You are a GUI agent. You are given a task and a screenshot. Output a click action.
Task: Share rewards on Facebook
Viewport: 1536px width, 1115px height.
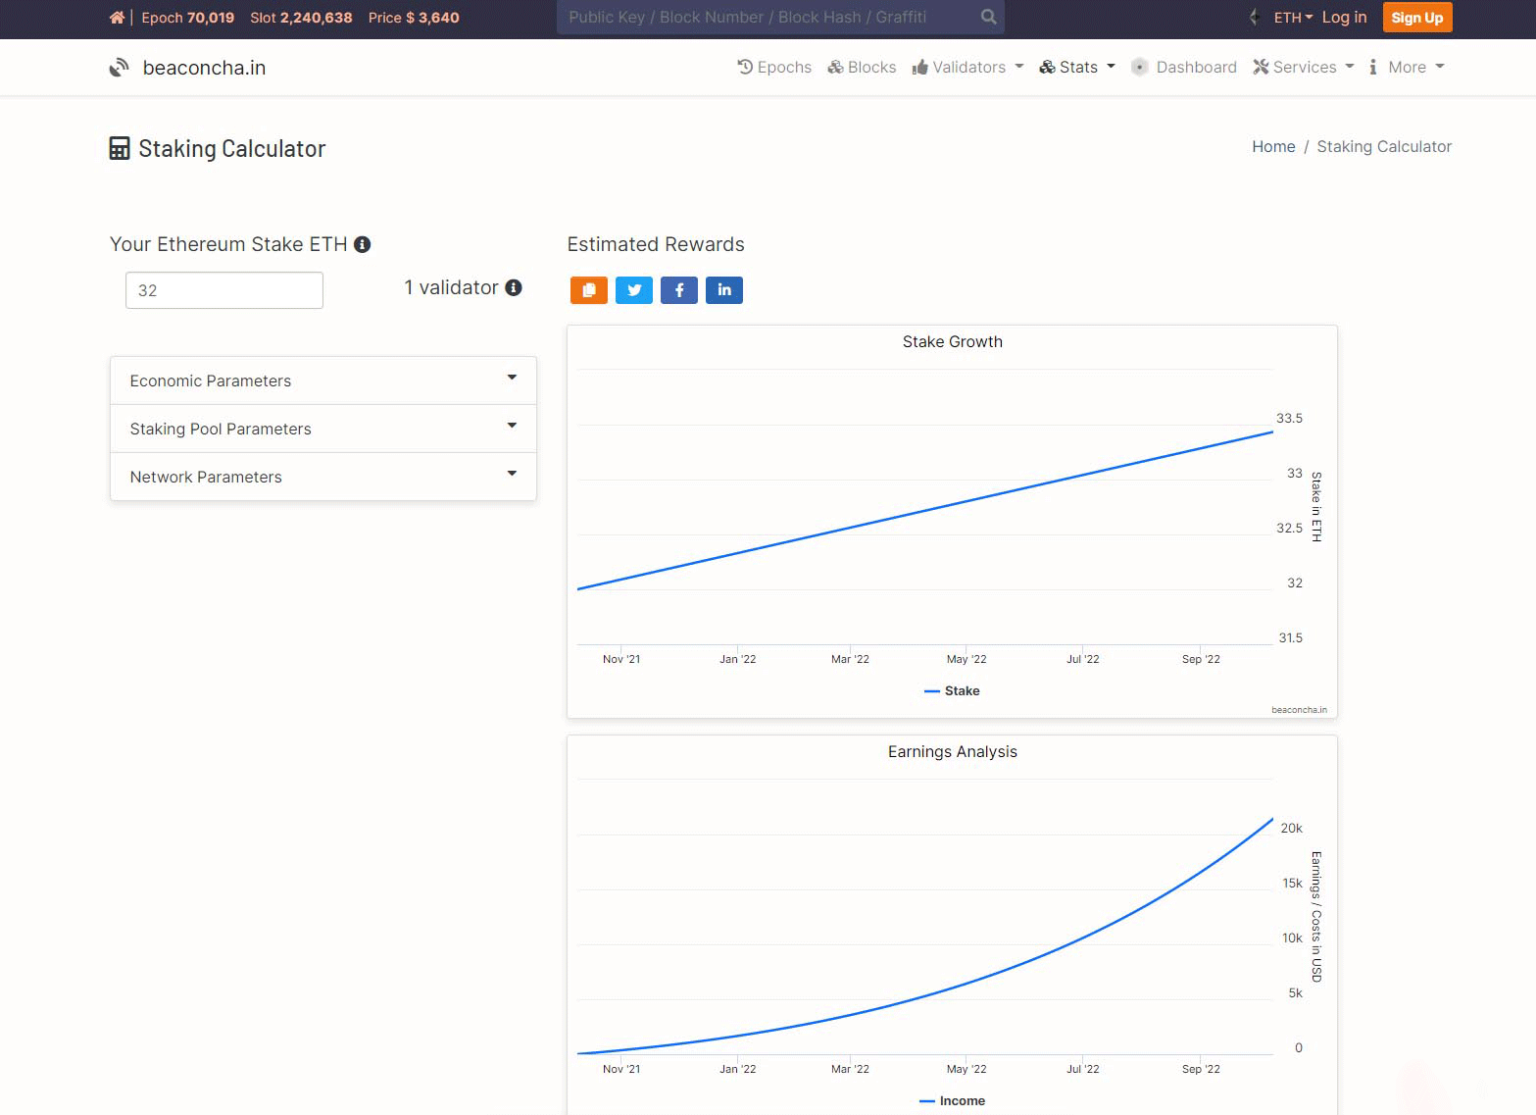(679, 290)
